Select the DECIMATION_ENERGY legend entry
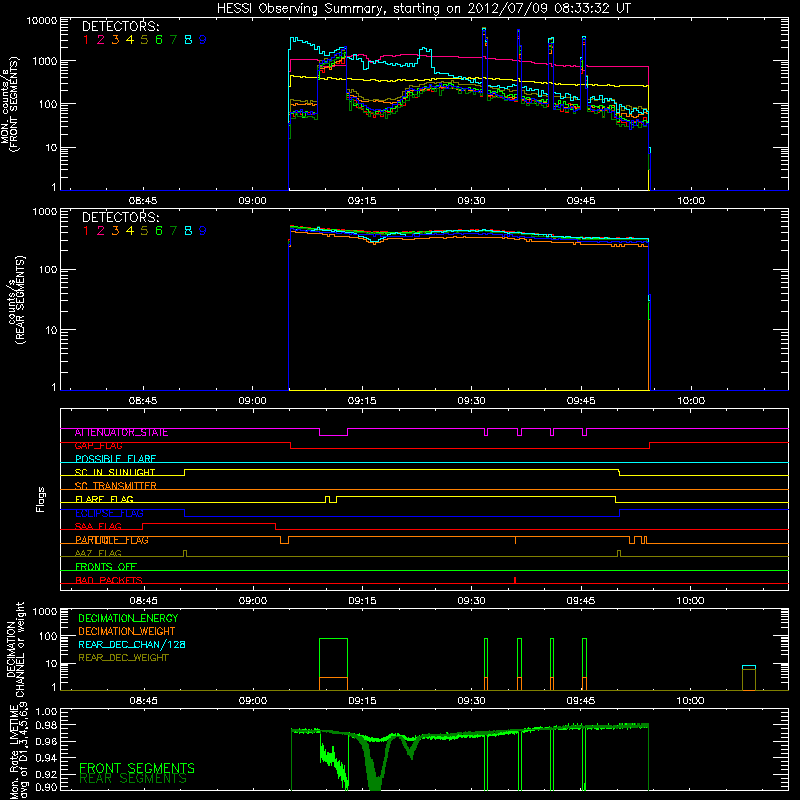Screen dimensions: 800x800 click(128, 618)
